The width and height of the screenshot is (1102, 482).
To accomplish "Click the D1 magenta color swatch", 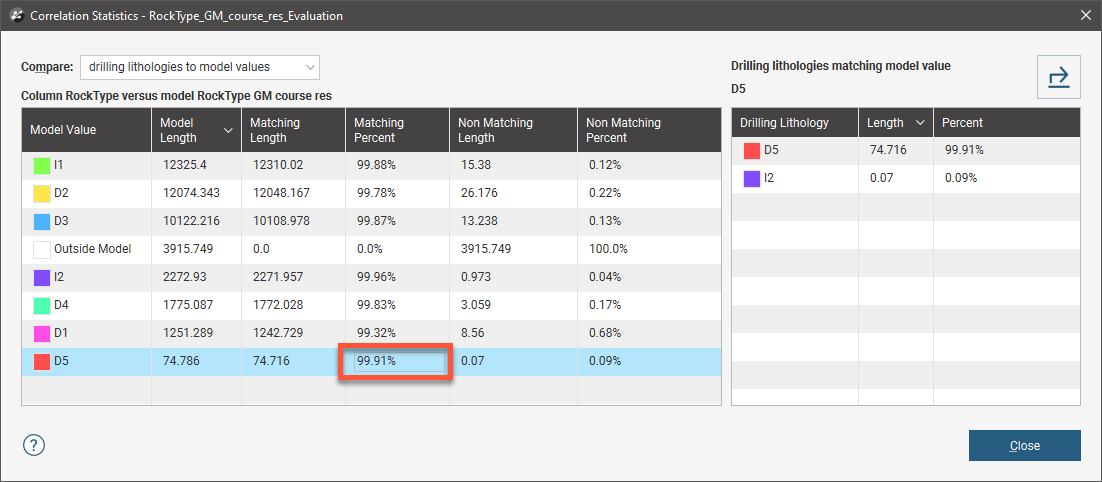I will [42, 332].
